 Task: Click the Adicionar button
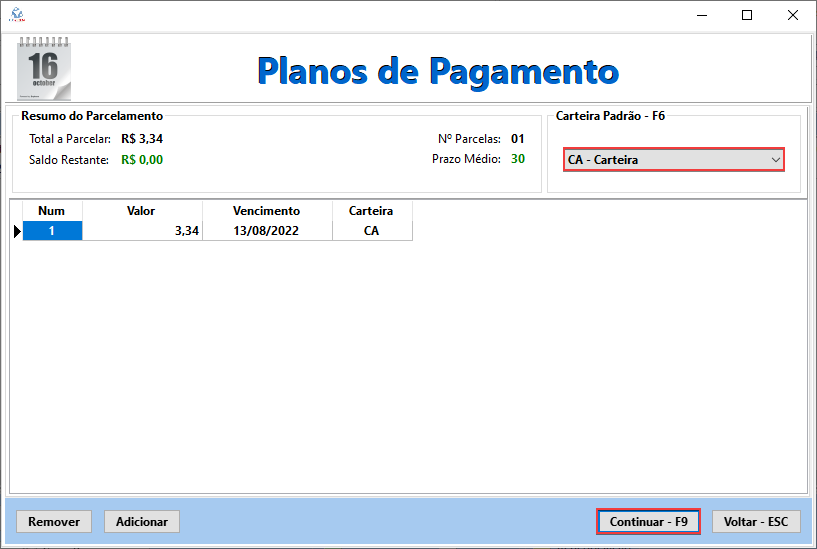(142, 521)
